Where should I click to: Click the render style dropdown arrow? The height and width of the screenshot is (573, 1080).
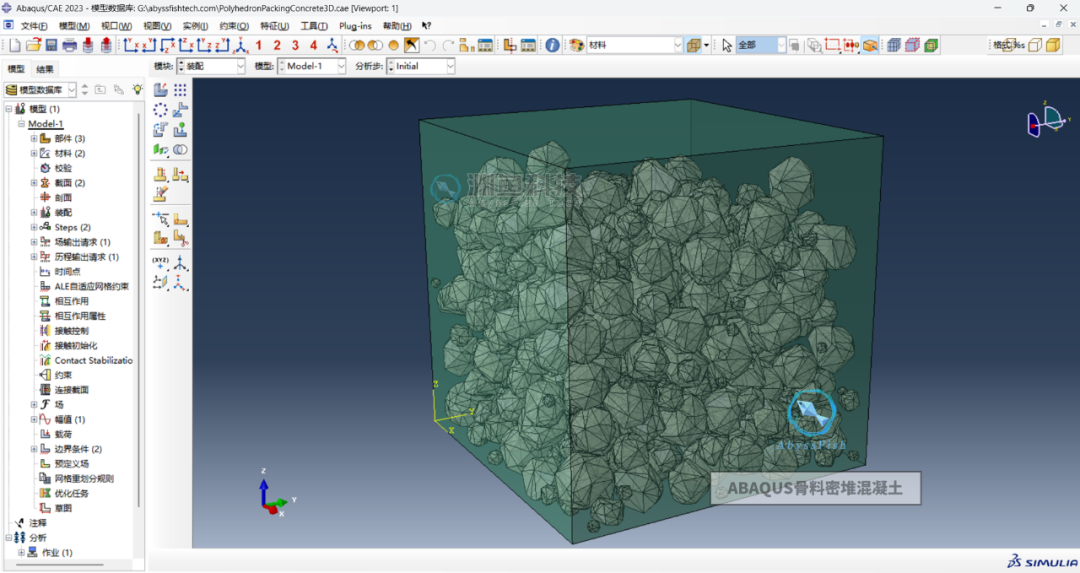(x=707, y=45)
